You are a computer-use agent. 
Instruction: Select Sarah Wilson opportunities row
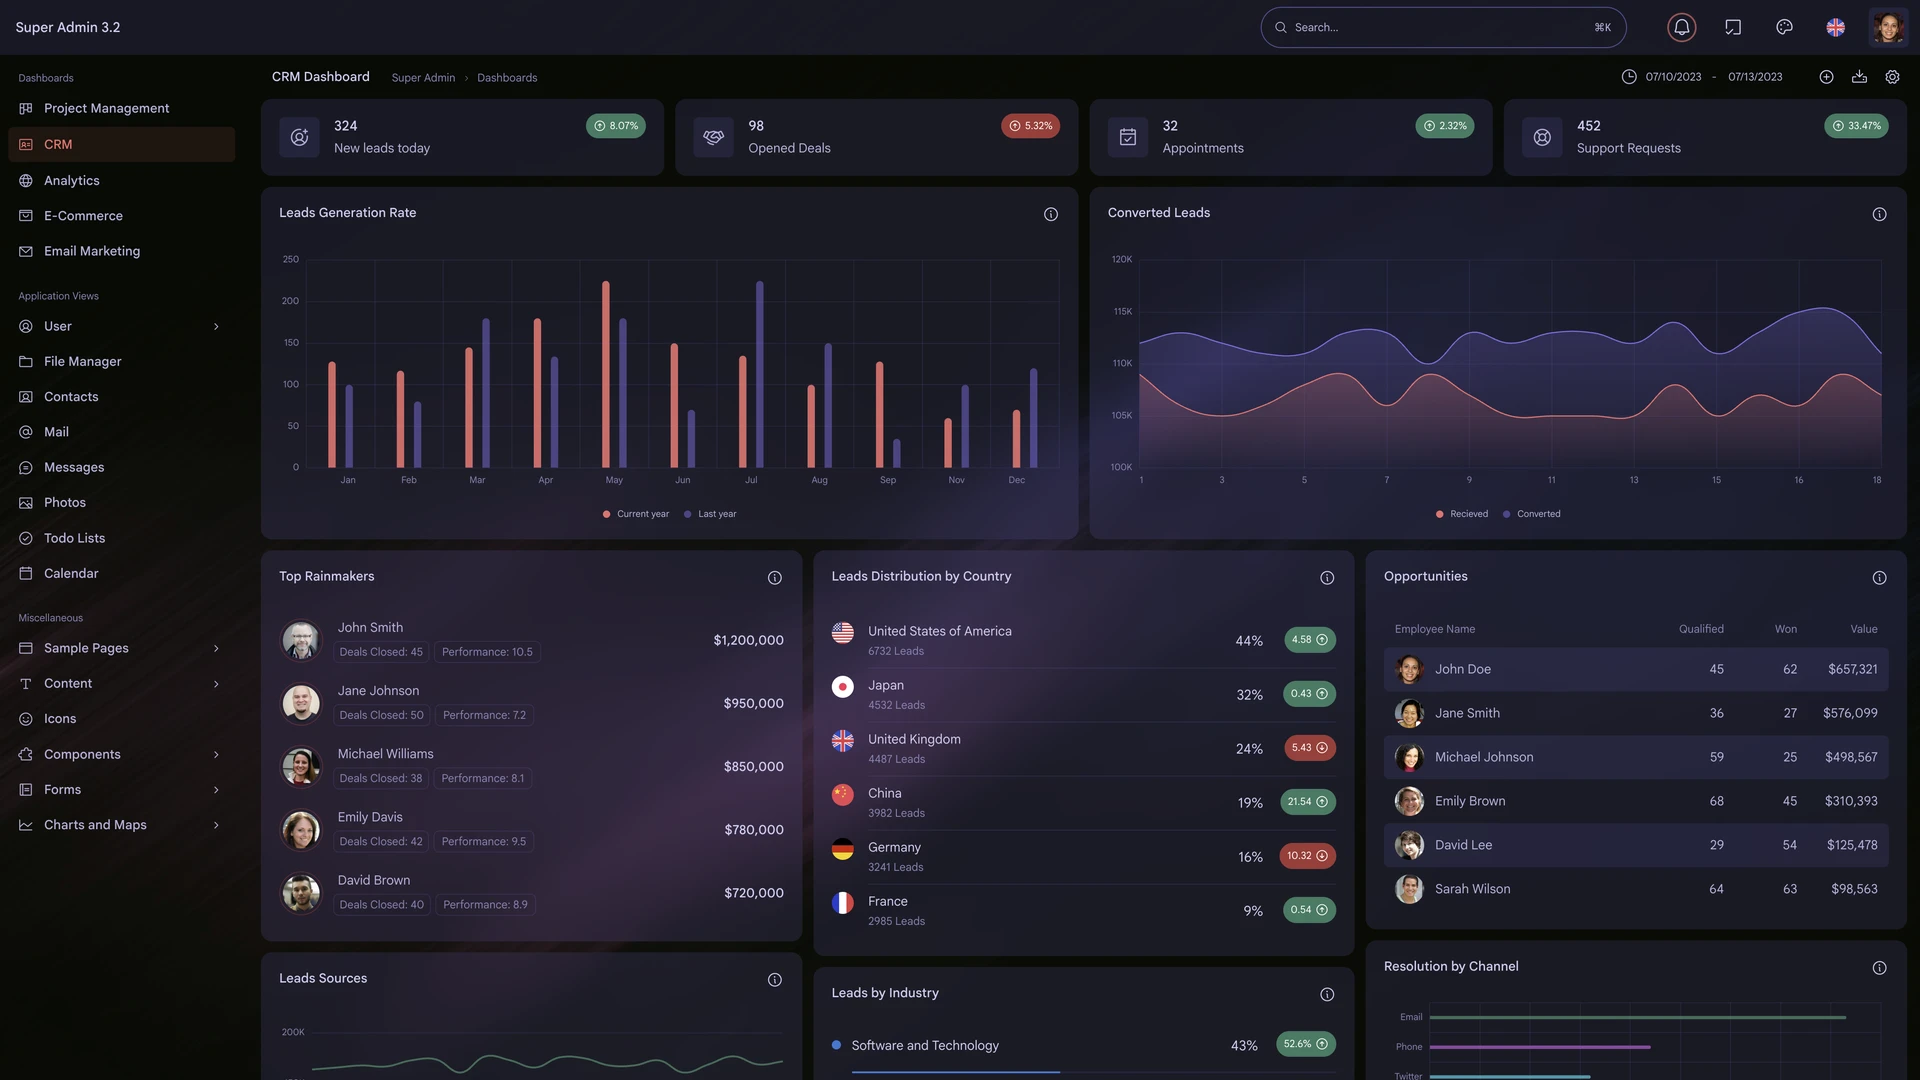point(1636,889)
